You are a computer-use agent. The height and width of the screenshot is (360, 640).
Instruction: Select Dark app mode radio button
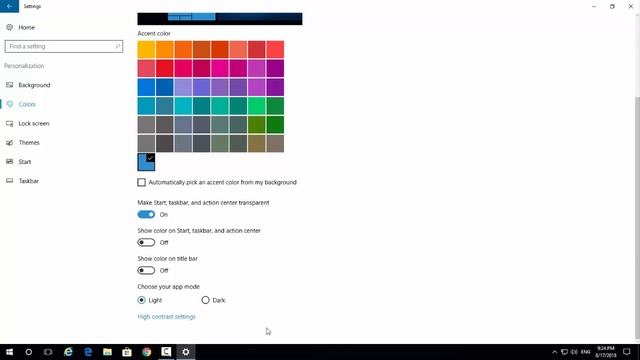pyautogui.click(x=205, y=300)
